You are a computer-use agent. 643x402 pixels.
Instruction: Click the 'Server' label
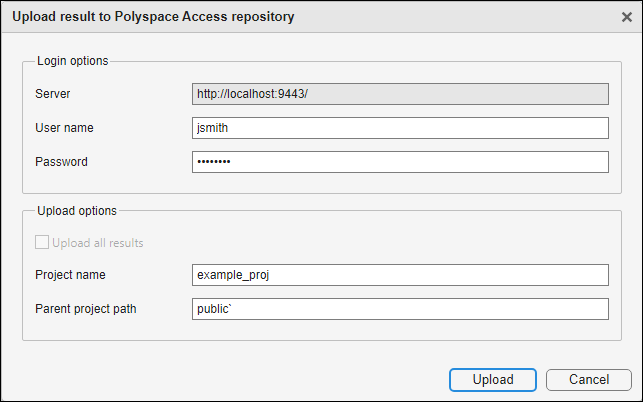tap(52, 94)
